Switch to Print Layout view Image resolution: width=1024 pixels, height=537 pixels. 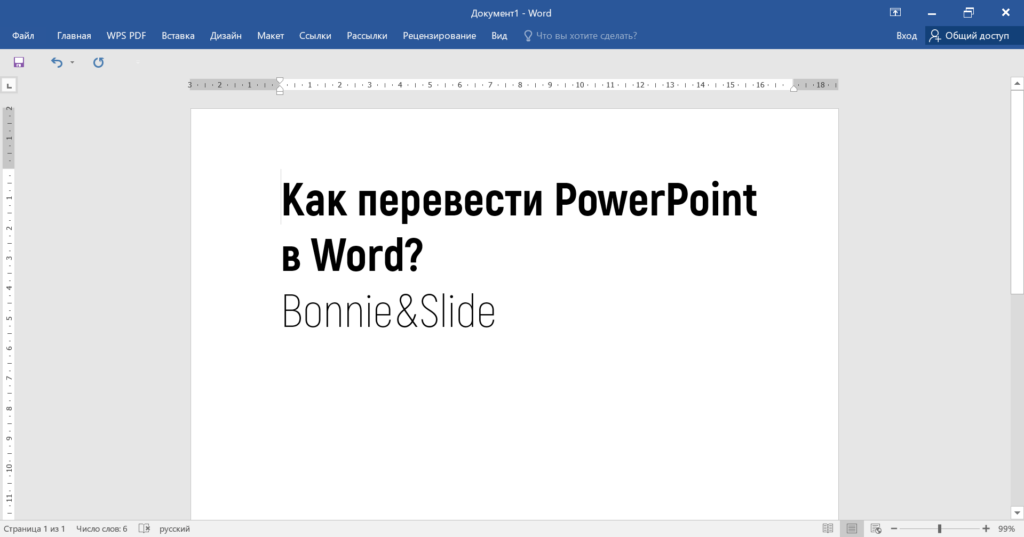coord(852,529)
